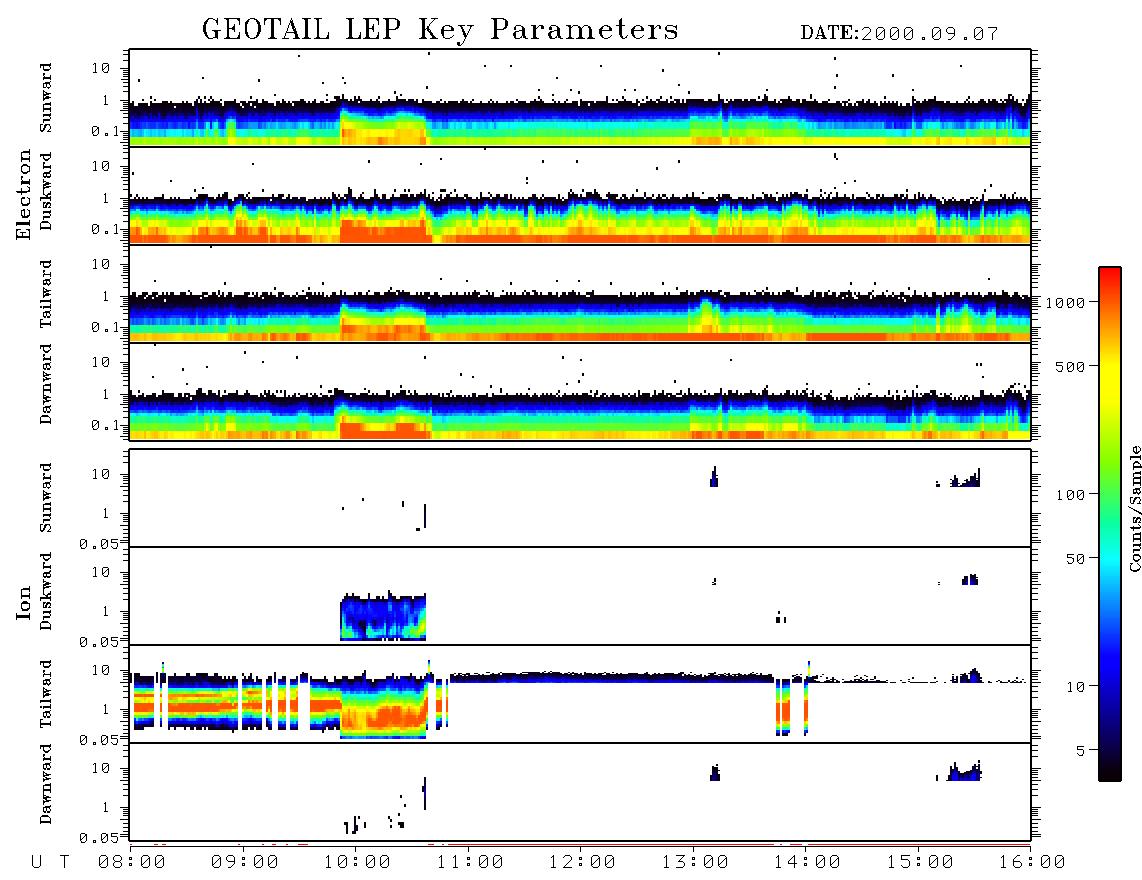Click the 100 colorbar tick label

pyautogui.click(x=1070, y=495)
